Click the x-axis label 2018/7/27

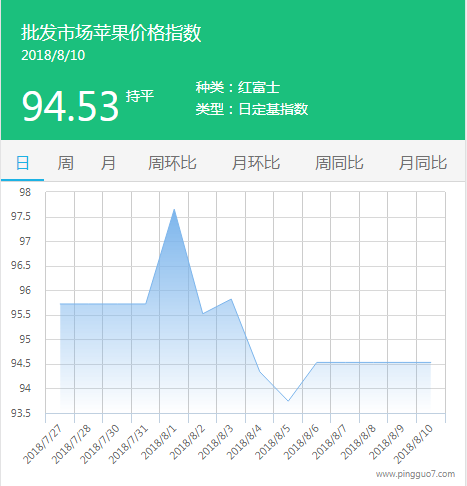42,444
